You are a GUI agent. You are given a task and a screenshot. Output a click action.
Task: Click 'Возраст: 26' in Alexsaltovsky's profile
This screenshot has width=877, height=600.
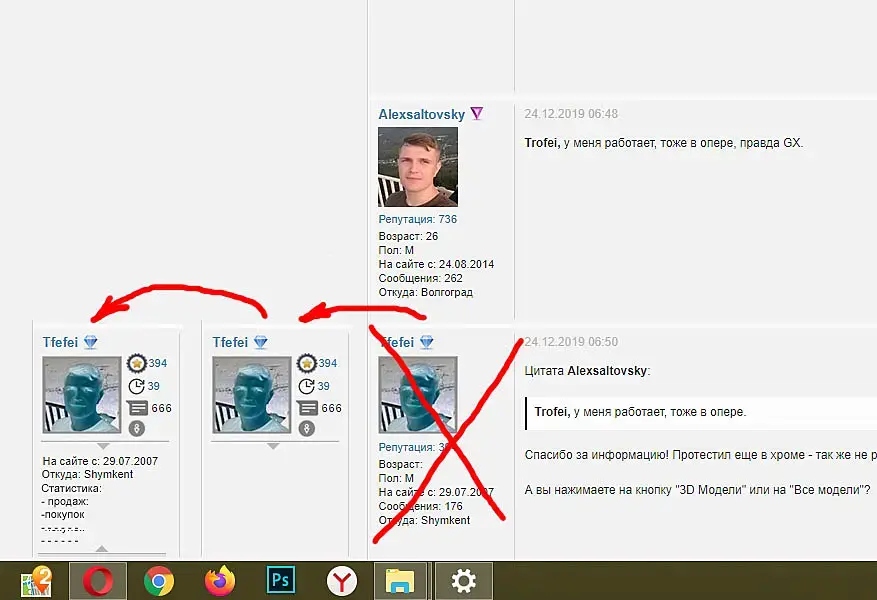408,236
